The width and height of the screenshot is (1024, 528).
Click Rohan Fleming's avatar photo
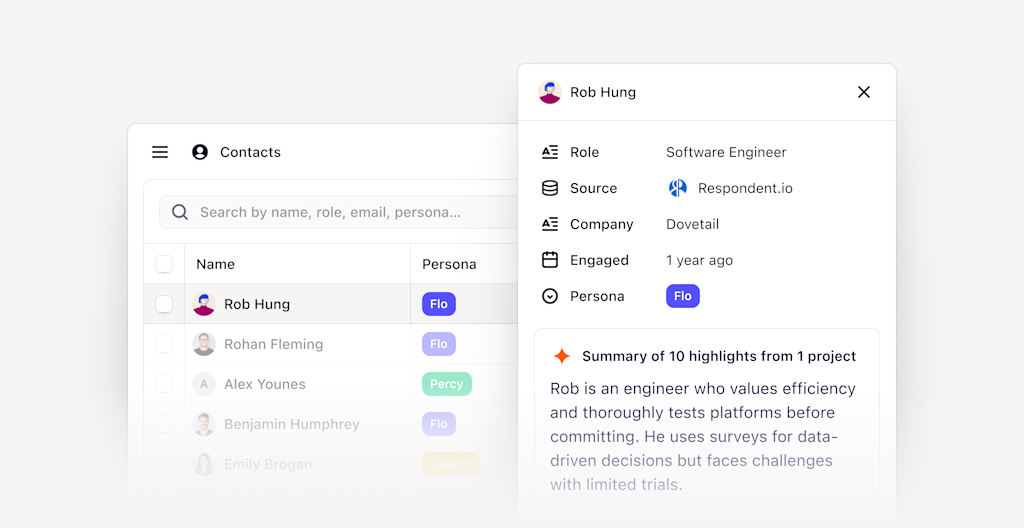click(x=204, y=344)
